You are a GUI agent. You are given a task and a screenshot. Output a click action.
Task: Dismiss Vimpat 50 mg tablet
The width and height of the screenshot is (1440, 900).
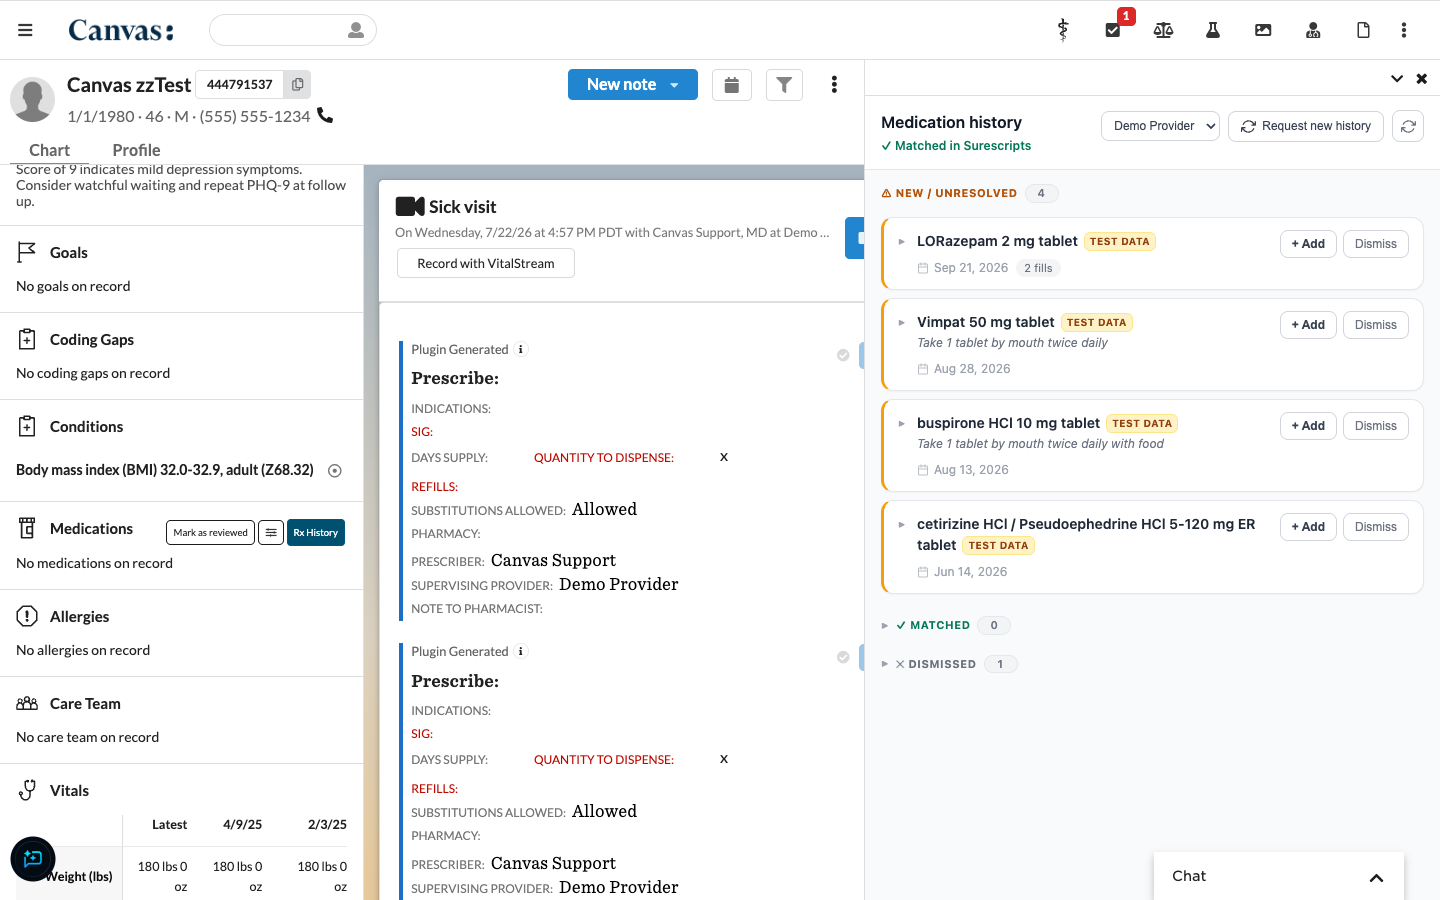[1376, 325]
